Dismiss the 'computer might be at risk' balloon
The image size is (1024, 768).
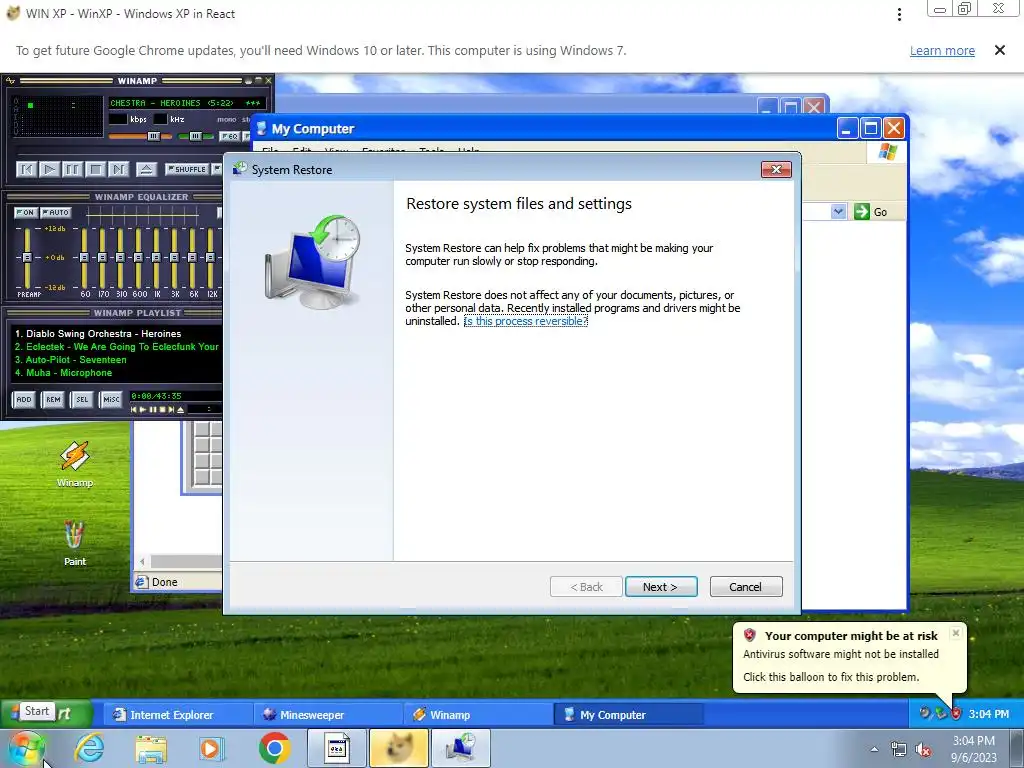click(x=955, y=633)
